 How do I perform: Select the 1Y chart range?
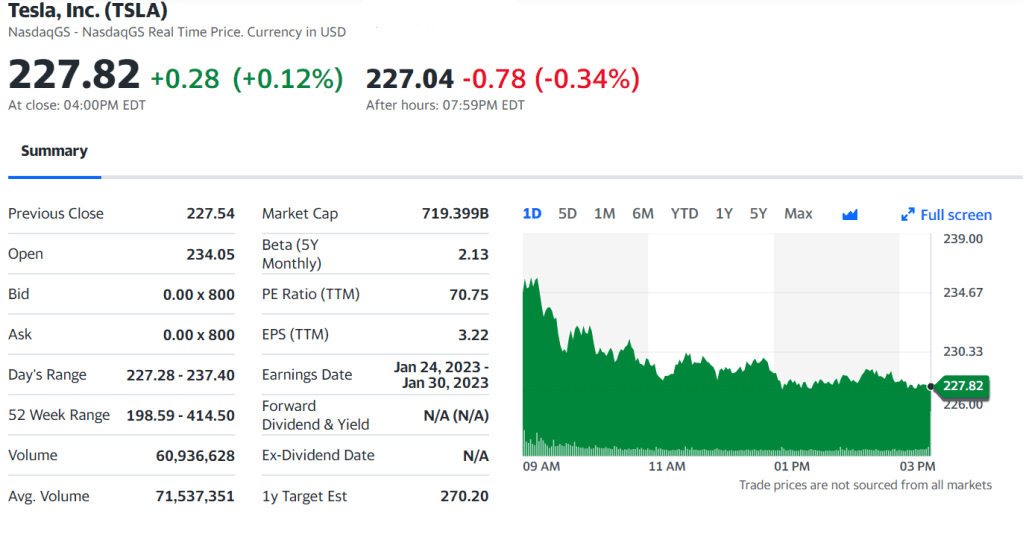tap(724, 214)
